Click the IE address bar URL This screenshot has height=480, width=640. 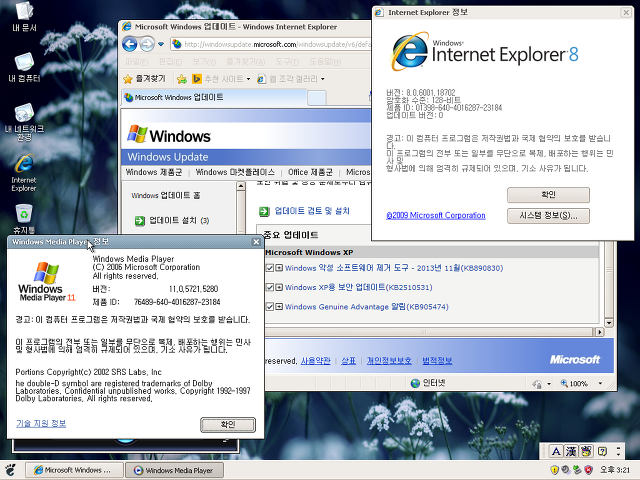pos(278,44)
